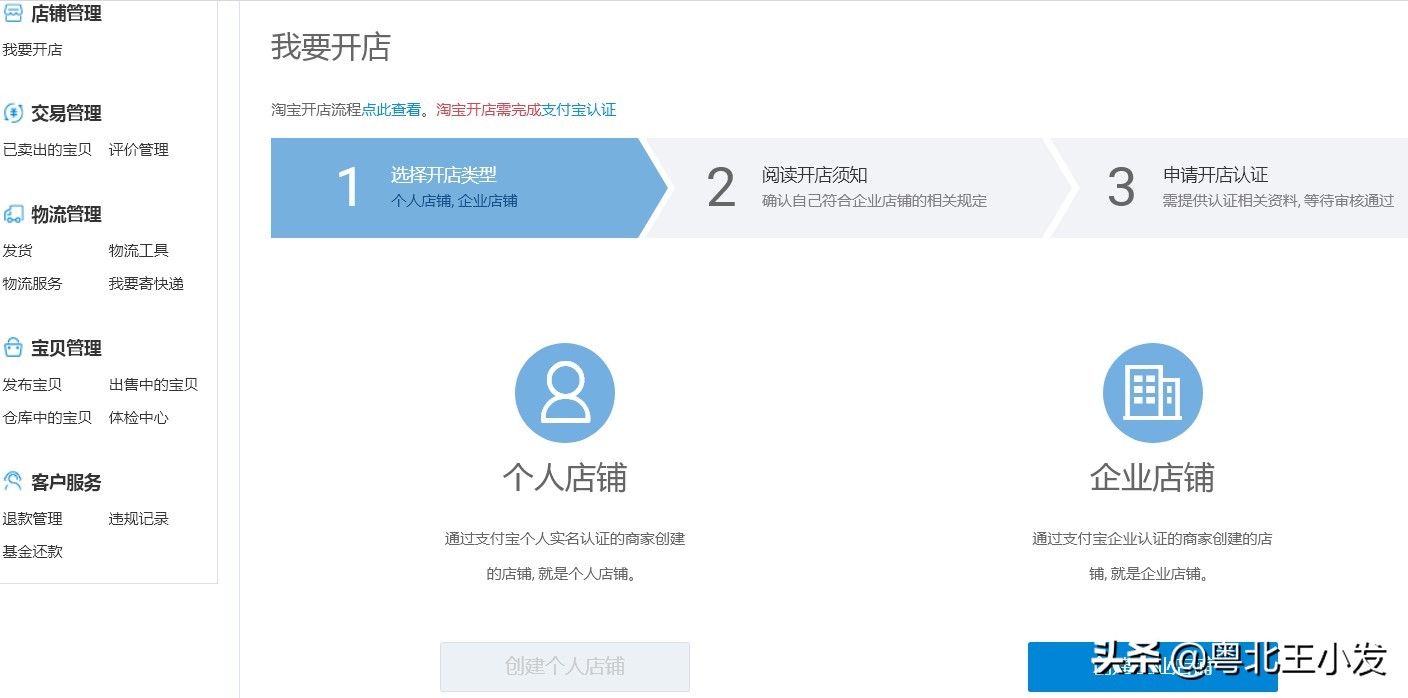The height and width of the screenshot is (698, 1408).
Task: Click the 创建企业店铺 button
Action: click(1152, 667)
